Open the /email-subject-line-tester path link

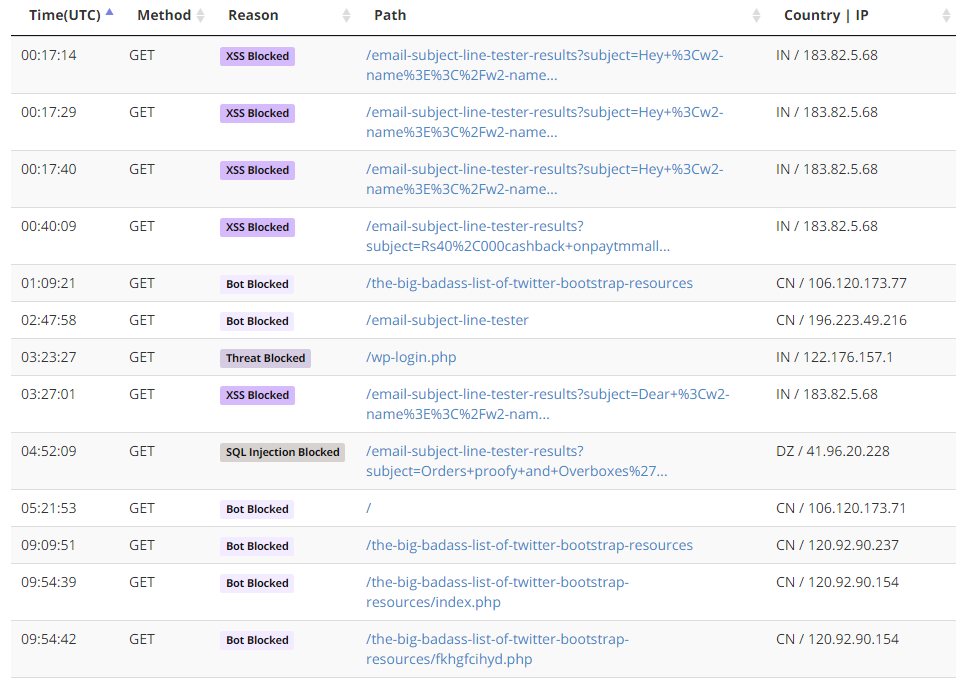pyautogui.click(x=447, y=320)
